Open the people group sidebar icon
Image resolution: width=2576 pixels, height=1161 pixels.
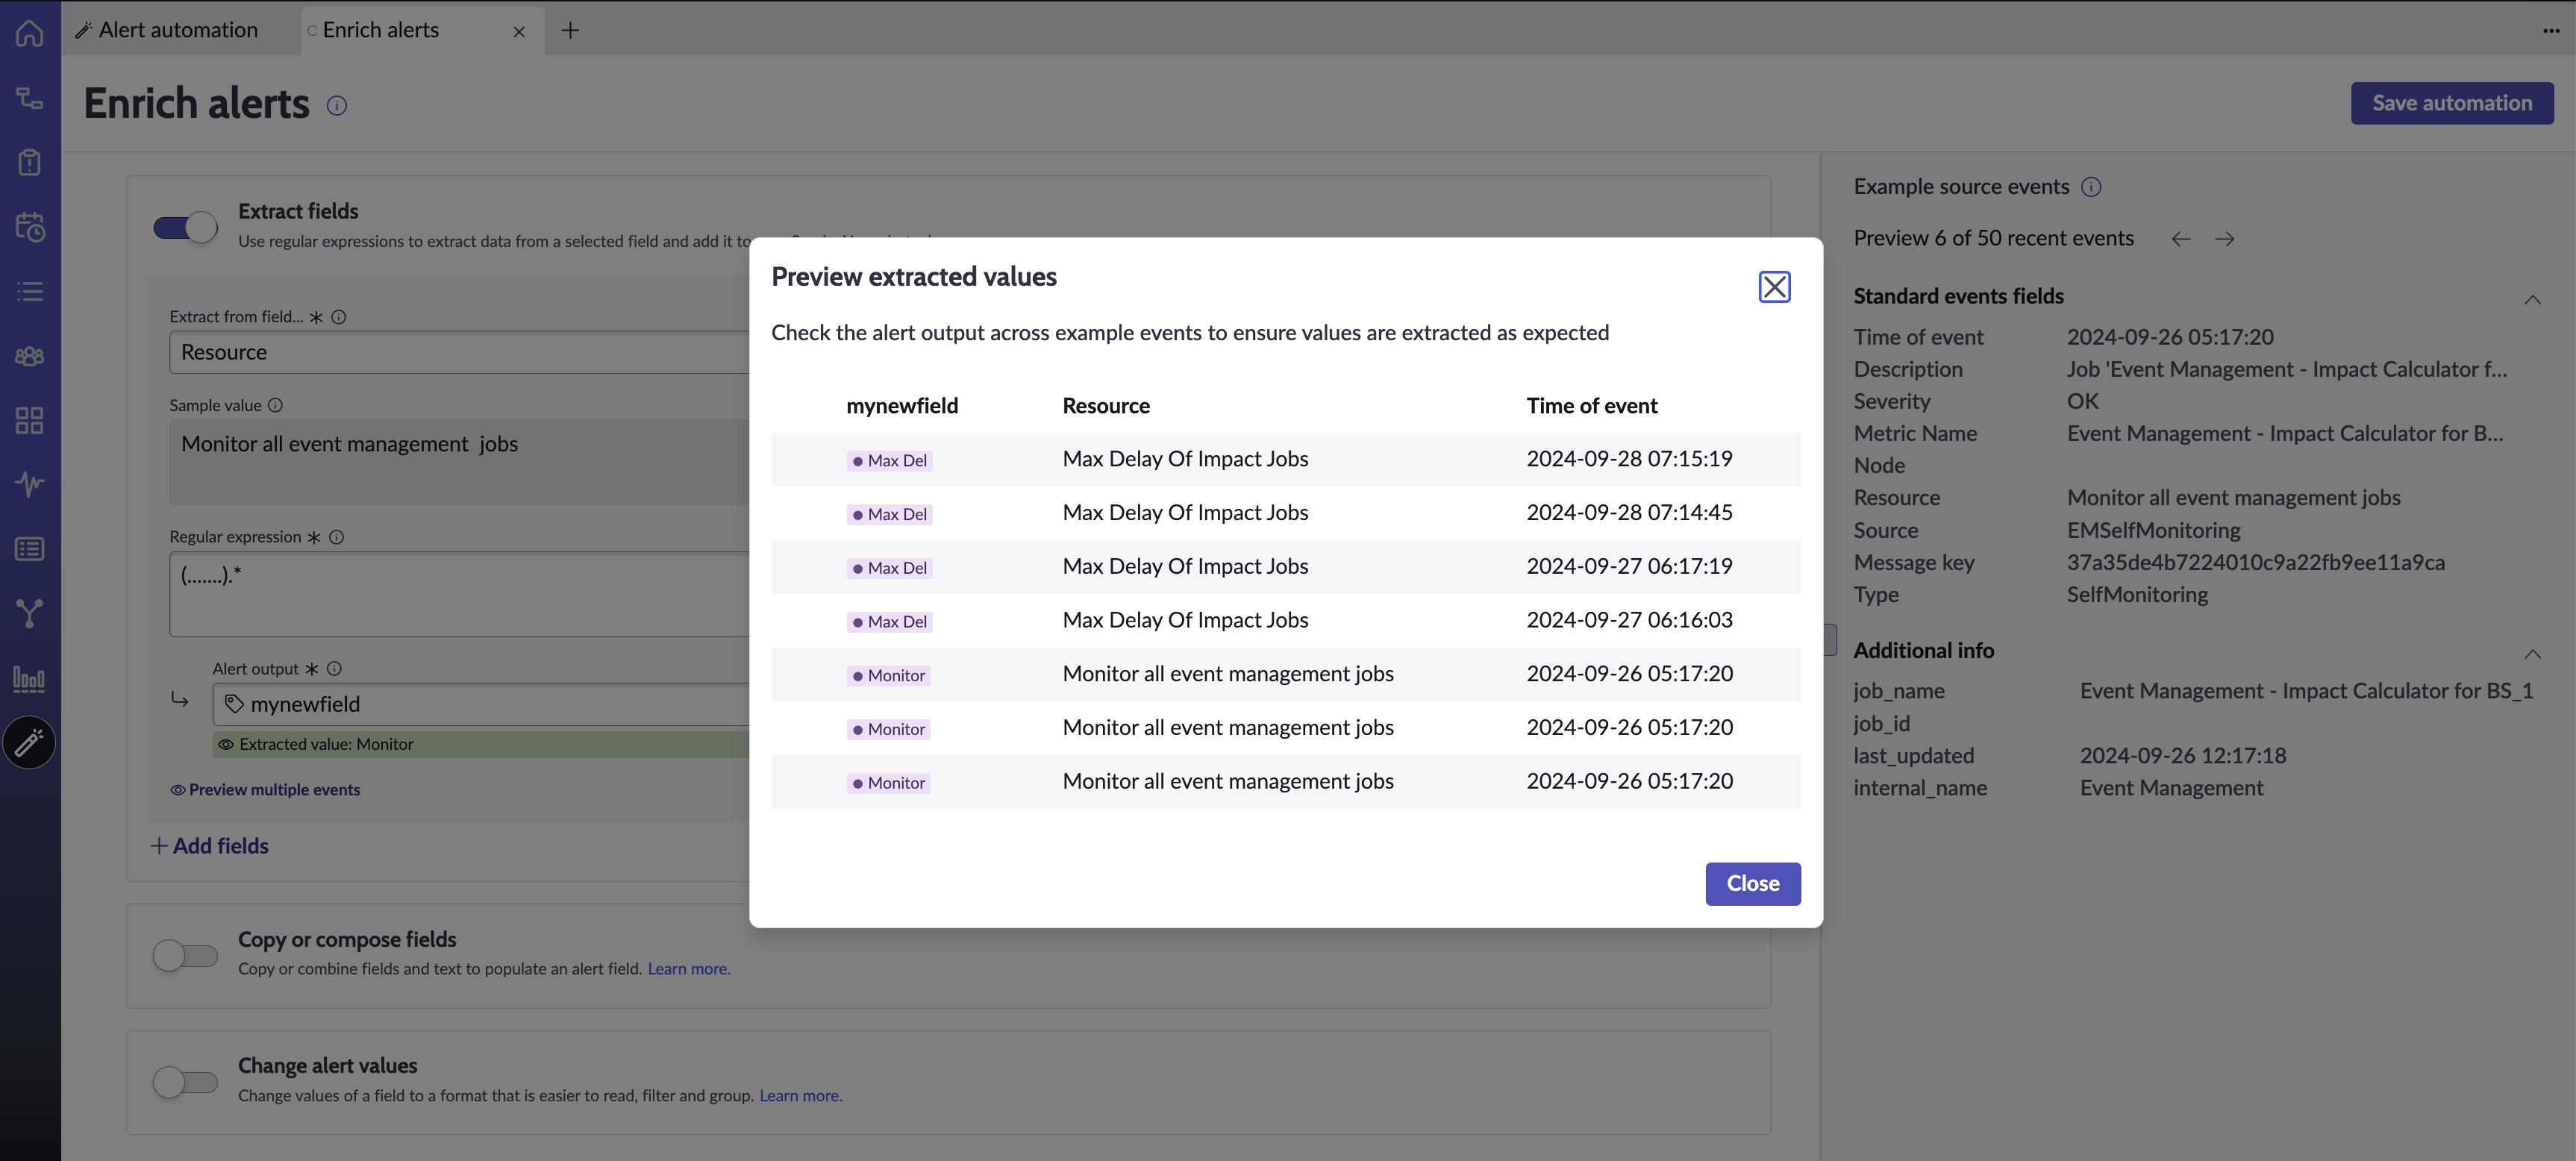click(x=29, y=356)
